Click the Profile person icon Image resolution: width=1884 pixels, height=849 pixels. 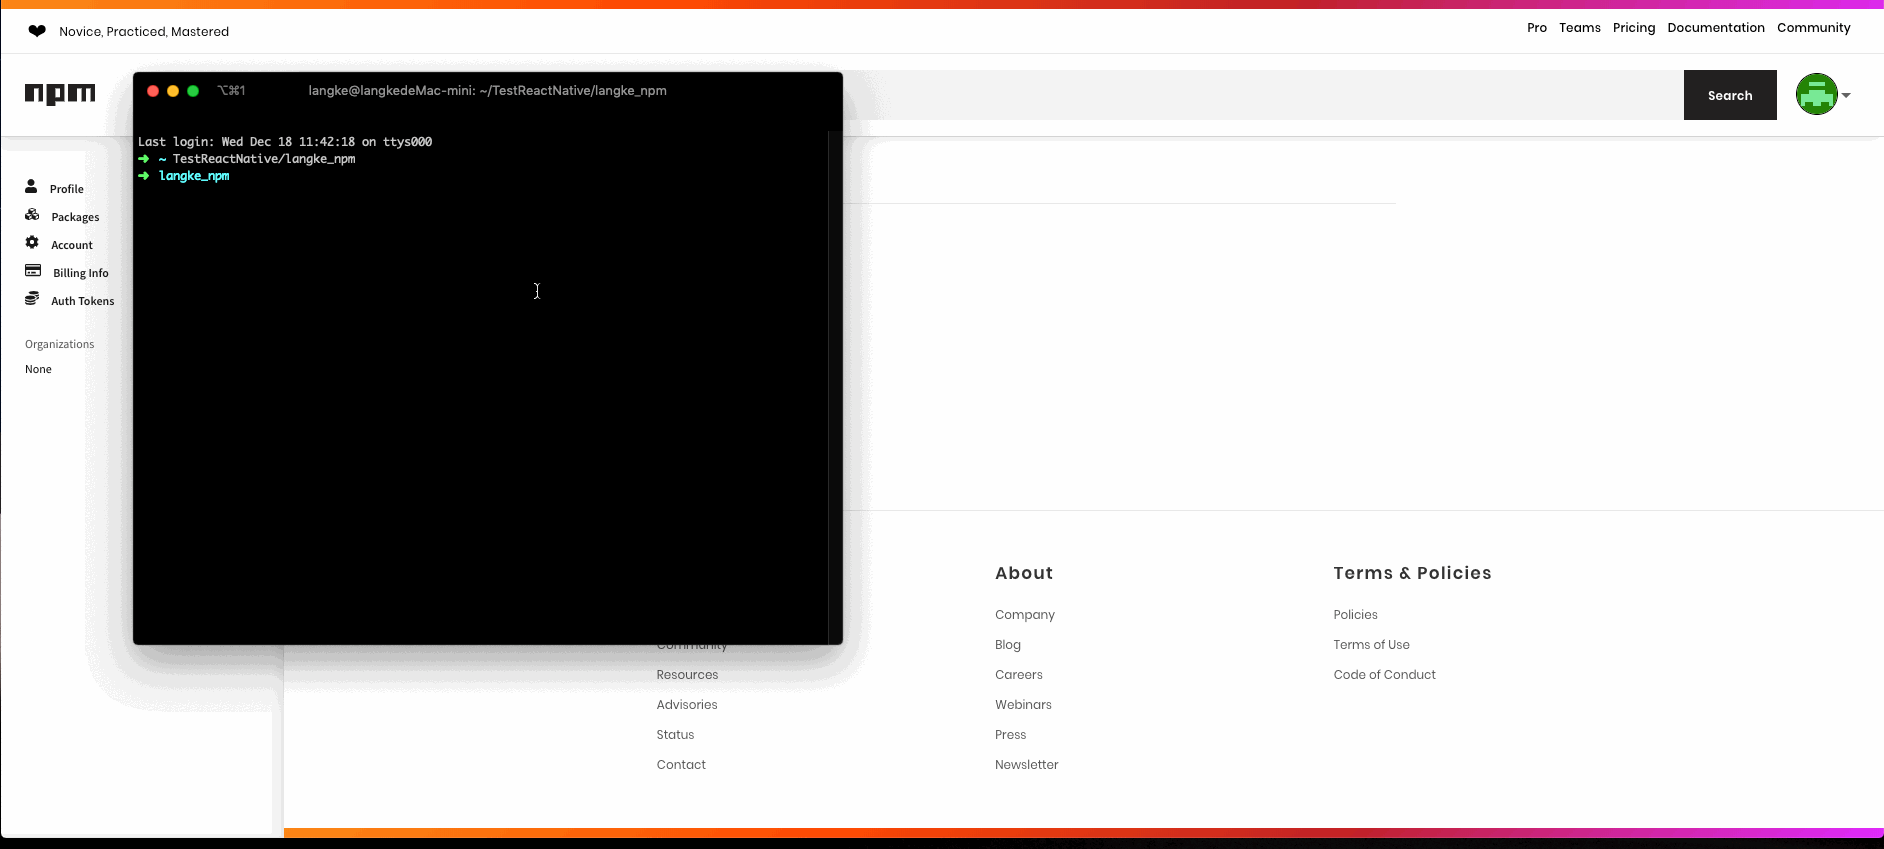pyautogui.click(x=31, y=187)
